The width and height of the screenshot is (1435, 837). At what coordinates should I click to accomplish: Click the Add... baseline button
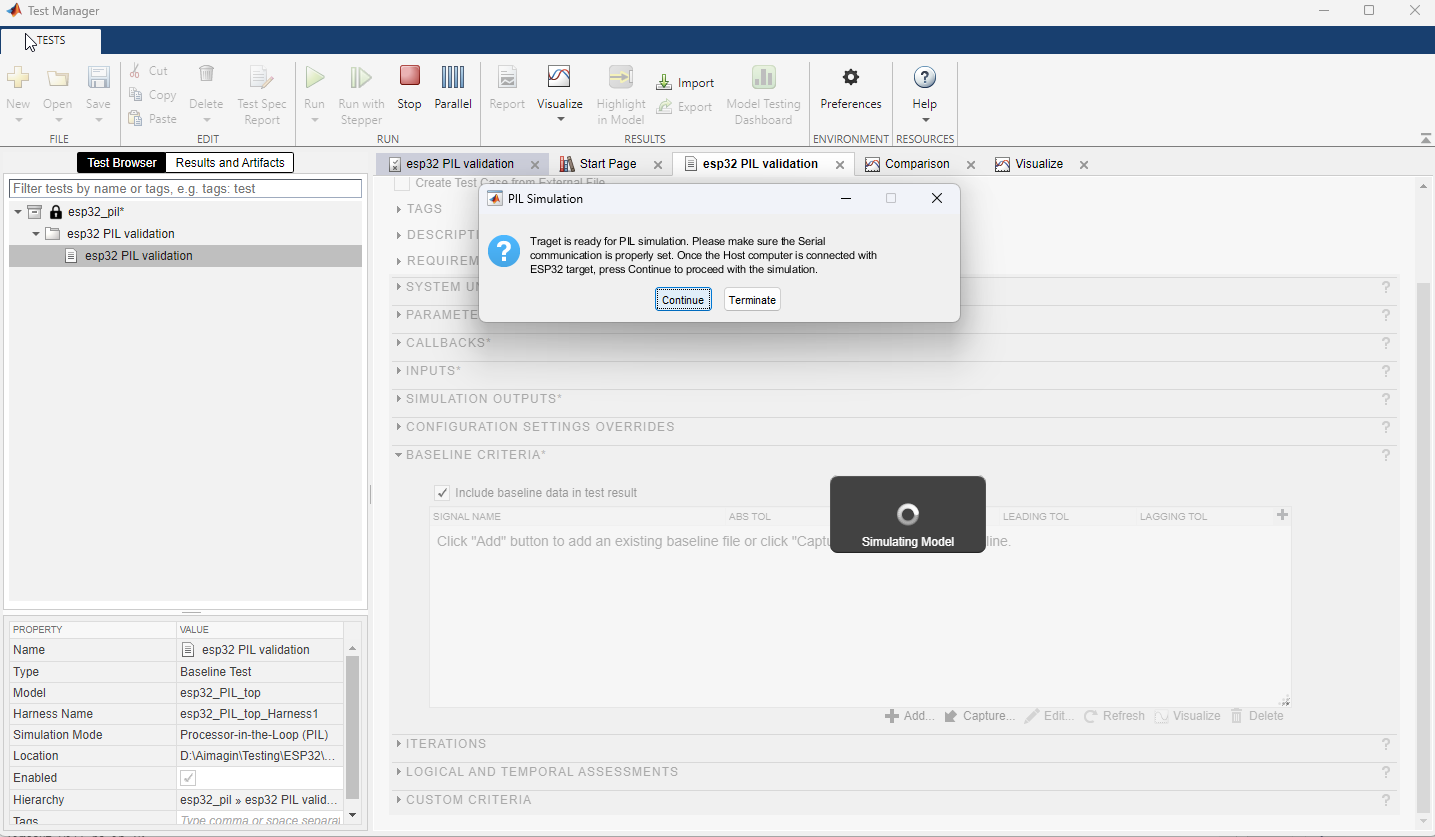(910, 716)
